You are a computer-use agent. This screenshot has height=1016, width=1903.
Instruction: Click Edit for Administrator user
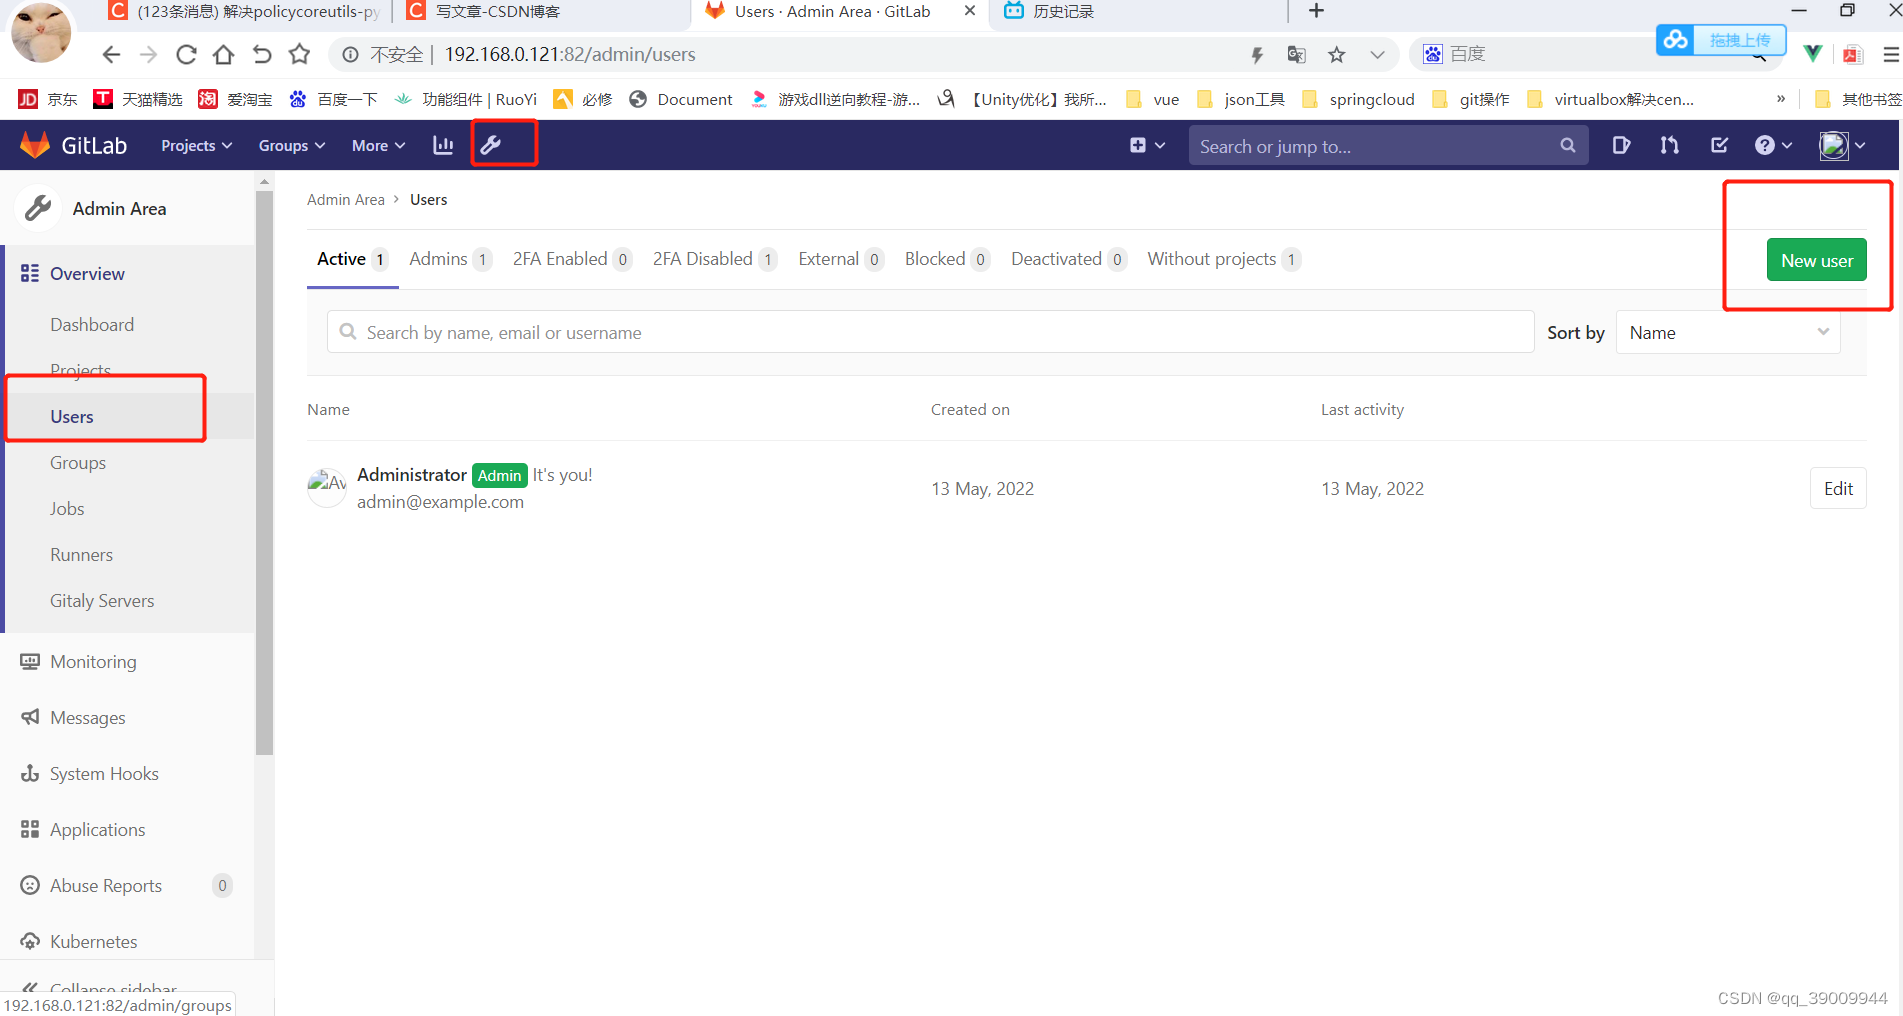(x=1838, y=488)
